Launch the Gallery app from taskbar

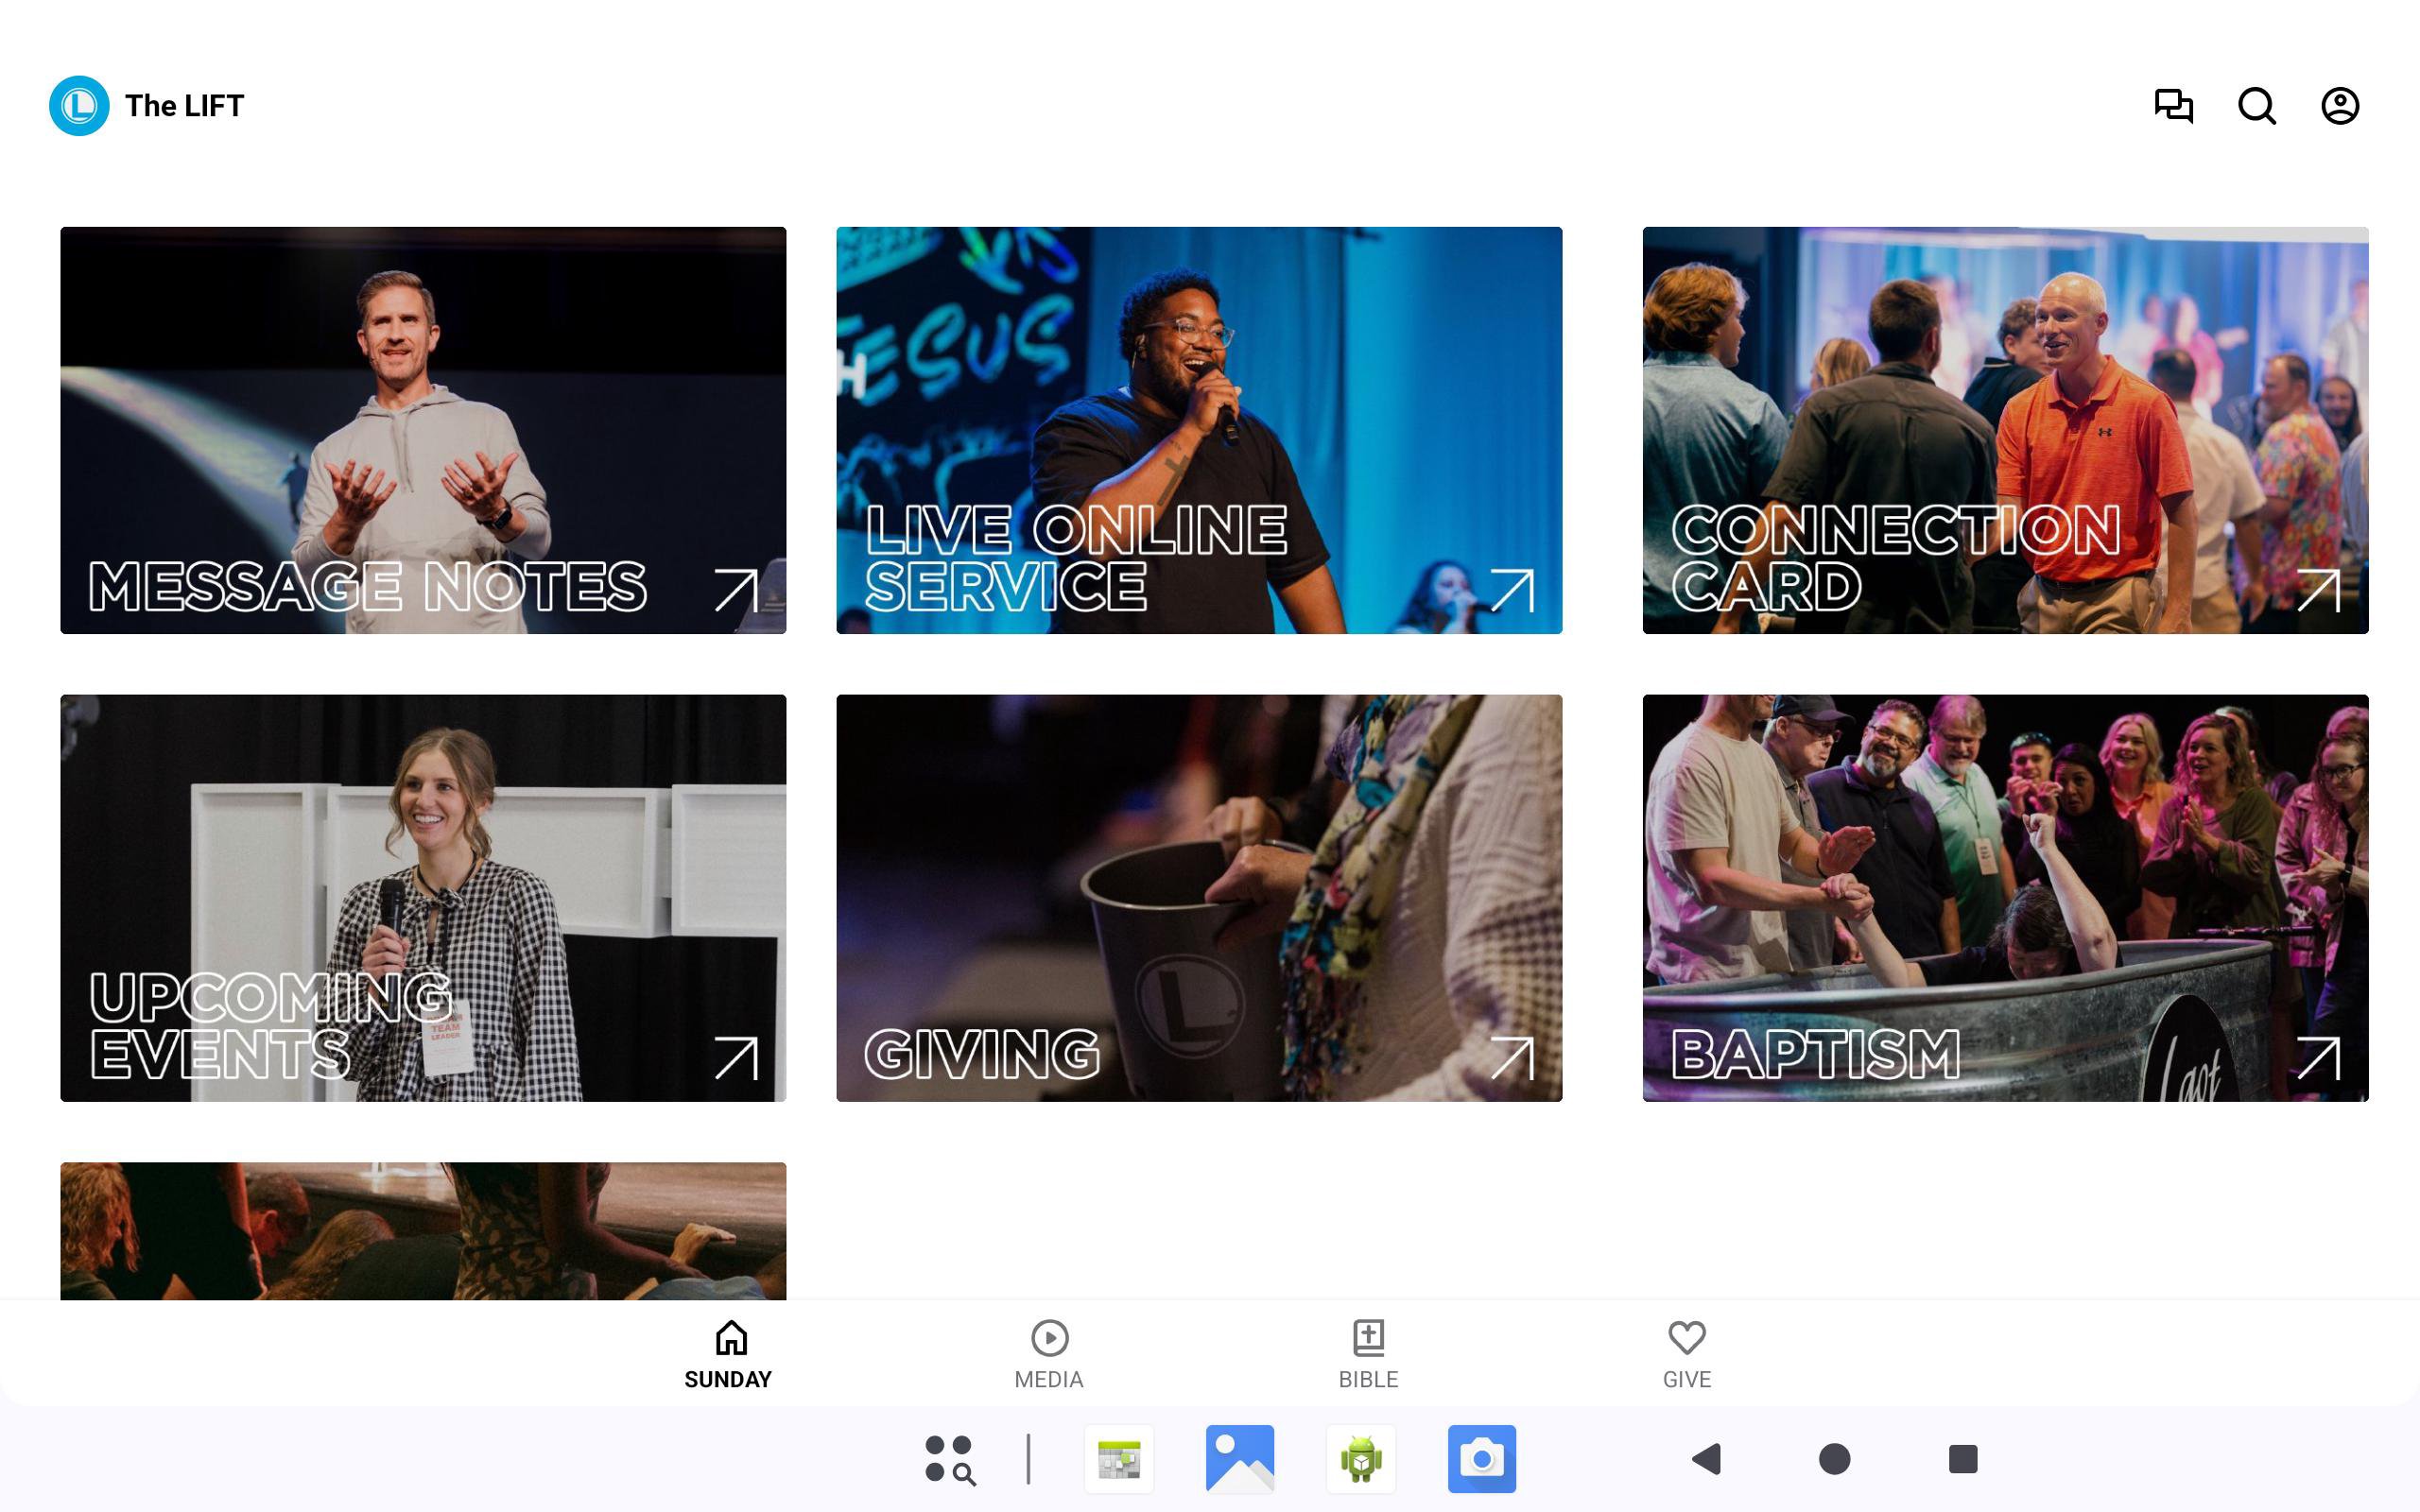(x=1239, y=1459)
